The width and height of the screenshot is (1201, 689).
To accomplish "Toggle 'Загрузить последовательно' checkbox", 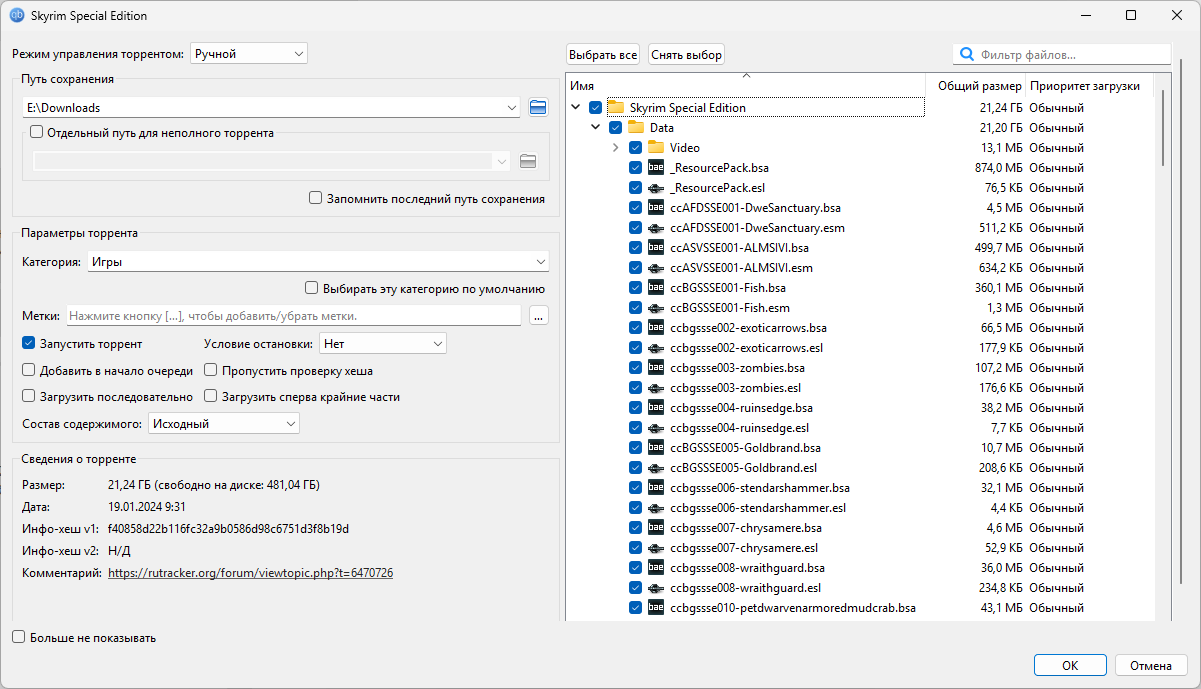I will 28,396.
